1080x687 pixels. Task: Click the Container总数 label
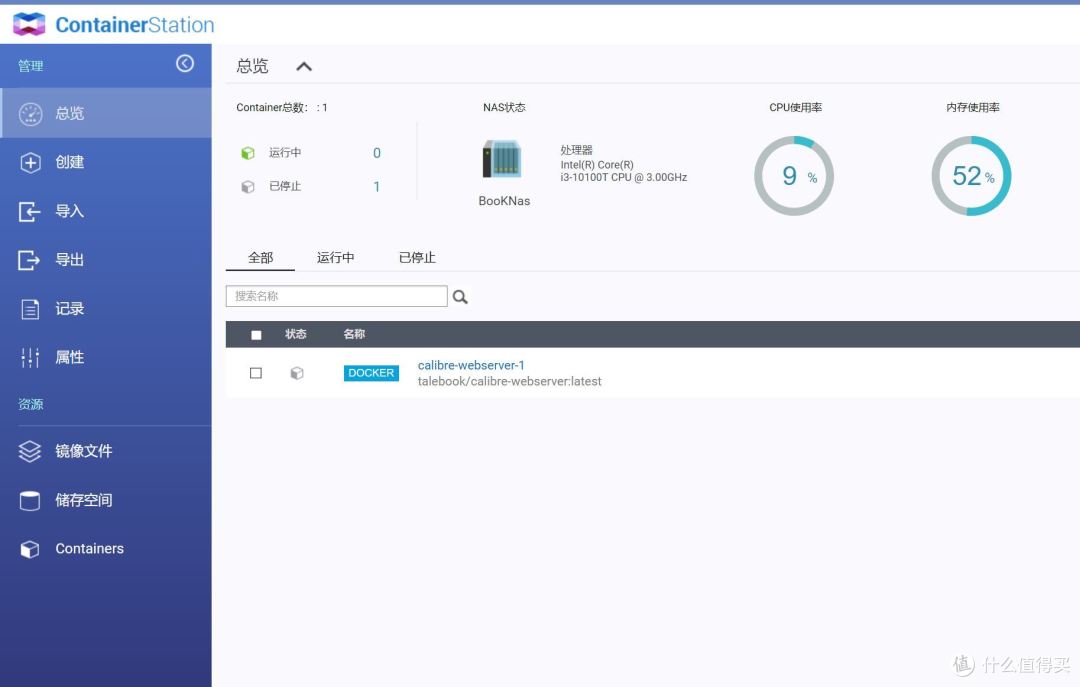coord(272,107)
